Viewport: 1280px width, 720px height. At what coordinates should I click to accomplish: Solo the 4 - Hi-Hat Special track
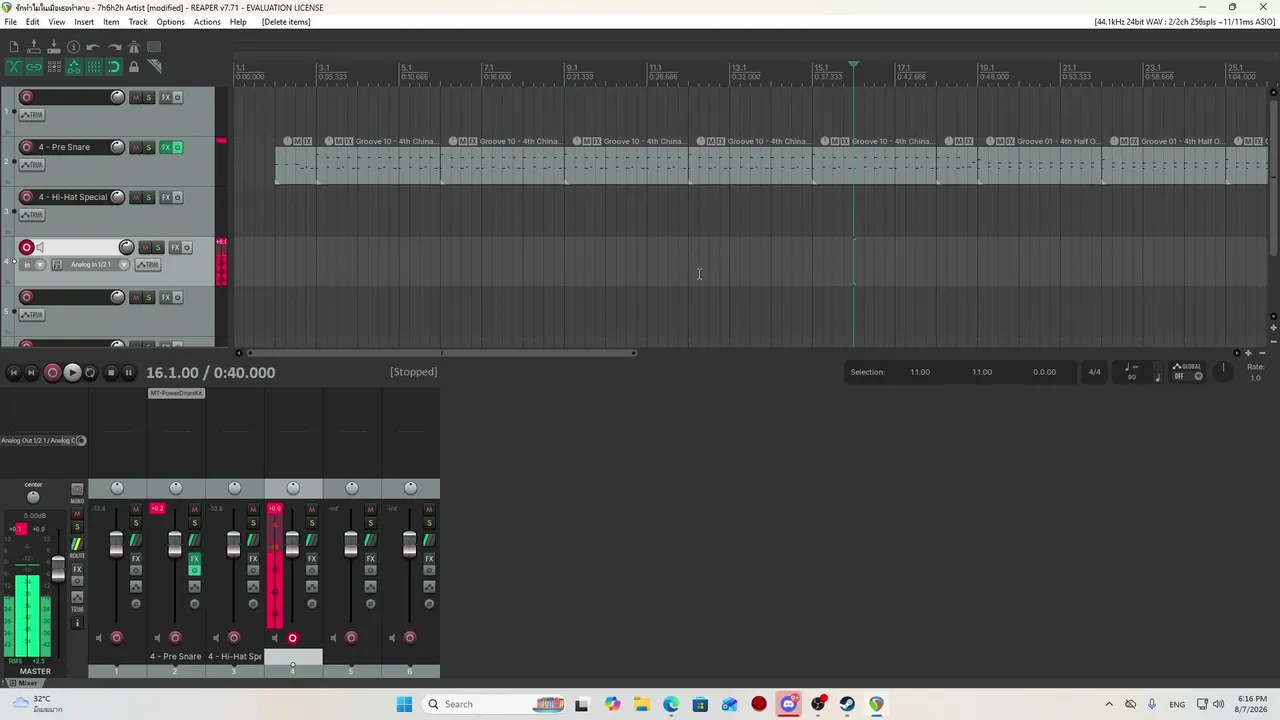(x=149, y=197)
